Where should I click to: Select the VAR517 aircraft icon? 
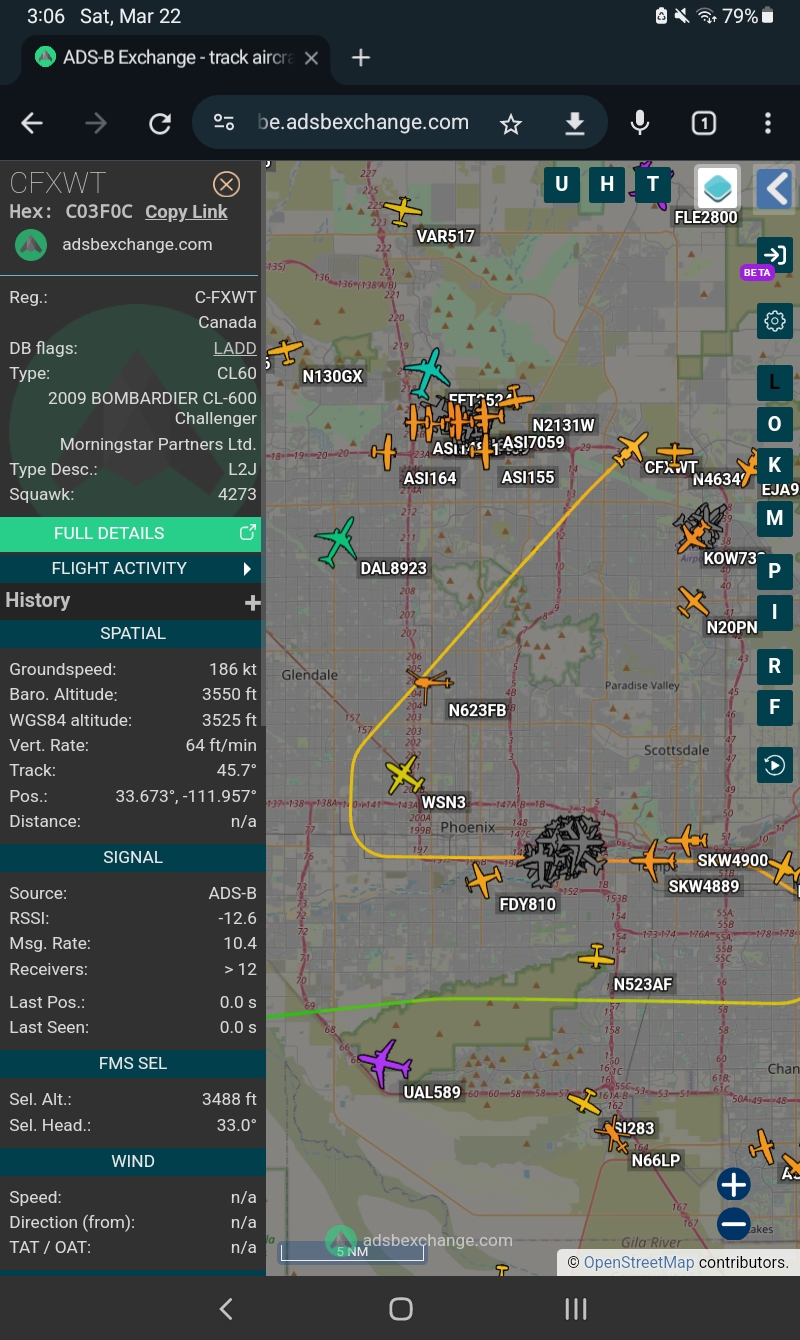pos(402,211)
